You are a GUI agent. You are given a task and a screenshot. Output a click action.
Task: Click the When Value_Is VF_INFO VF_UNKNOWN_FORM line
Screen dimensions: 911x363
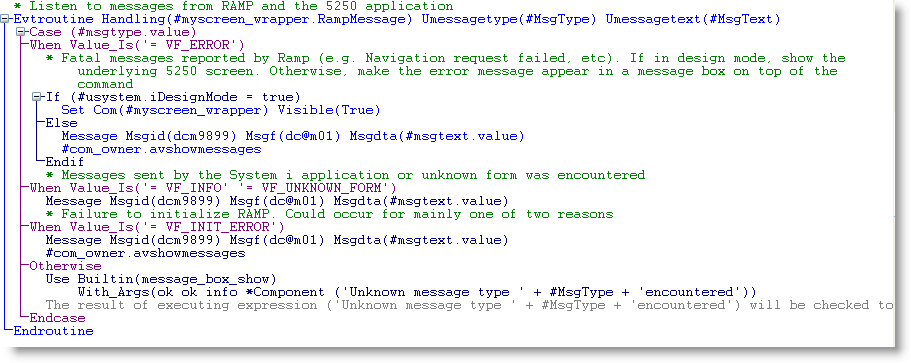tap(213, 188)
